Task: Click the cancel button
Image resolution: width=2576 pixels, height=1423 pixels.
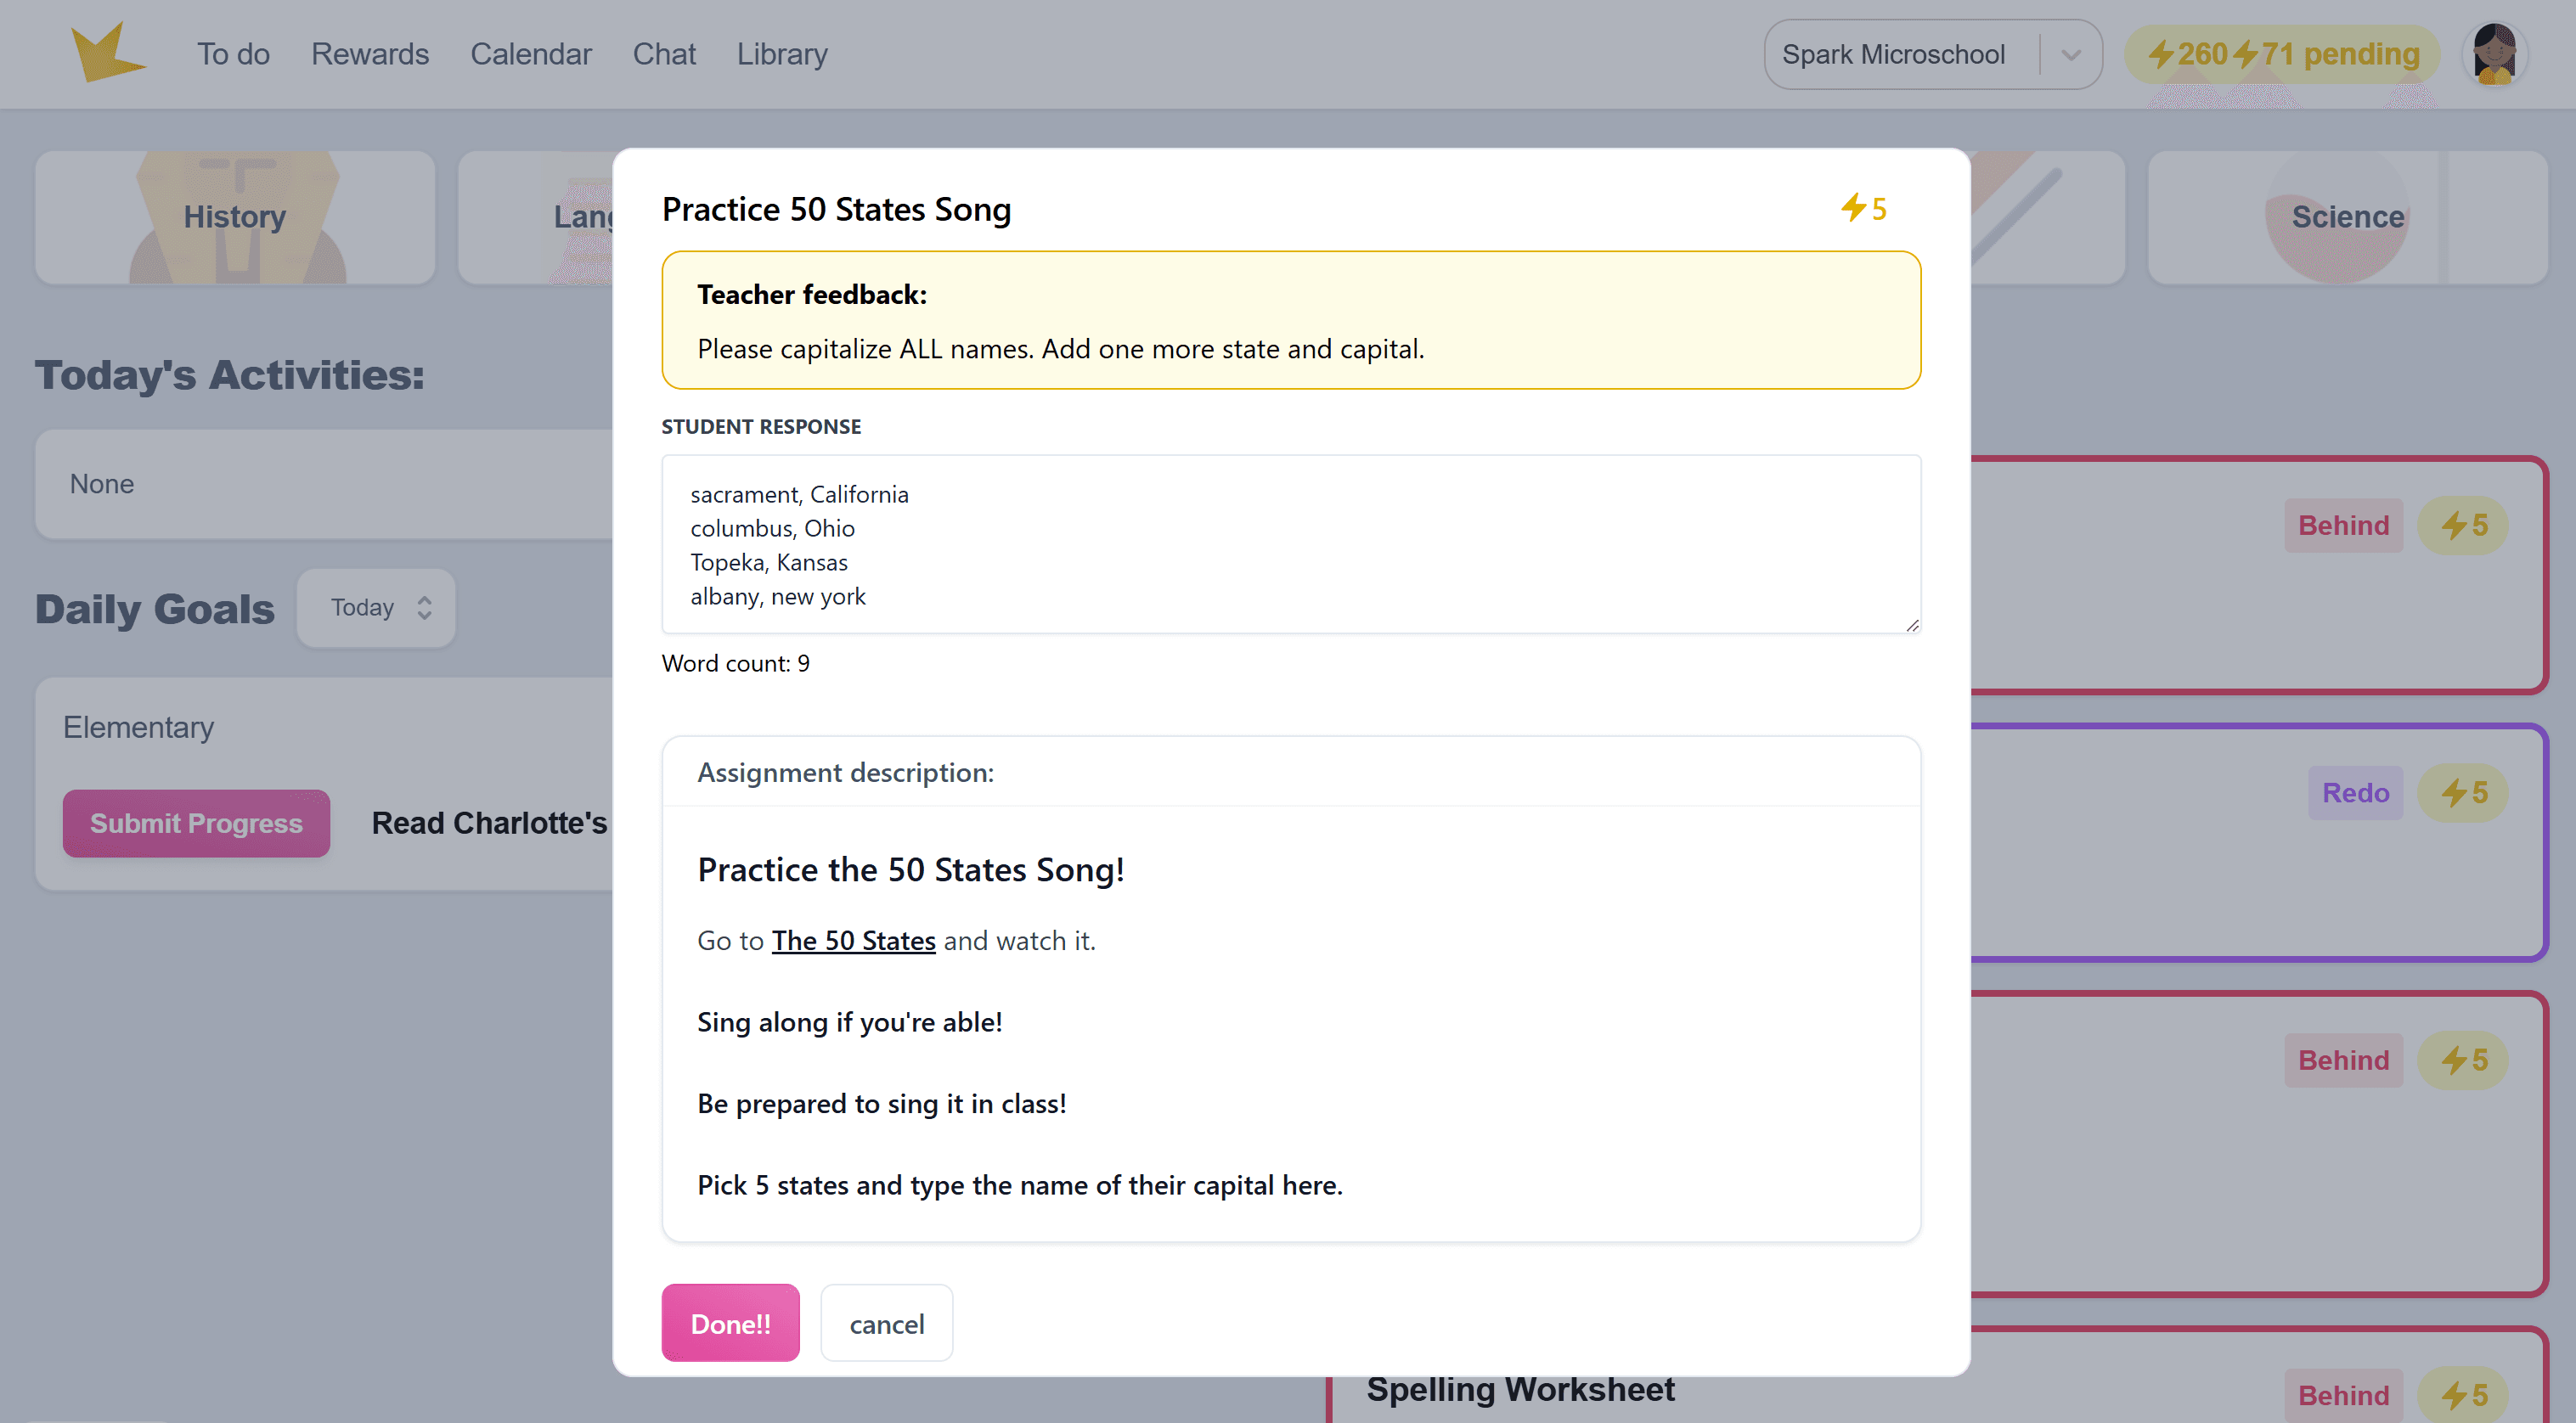Action: tap(886, 1324)
